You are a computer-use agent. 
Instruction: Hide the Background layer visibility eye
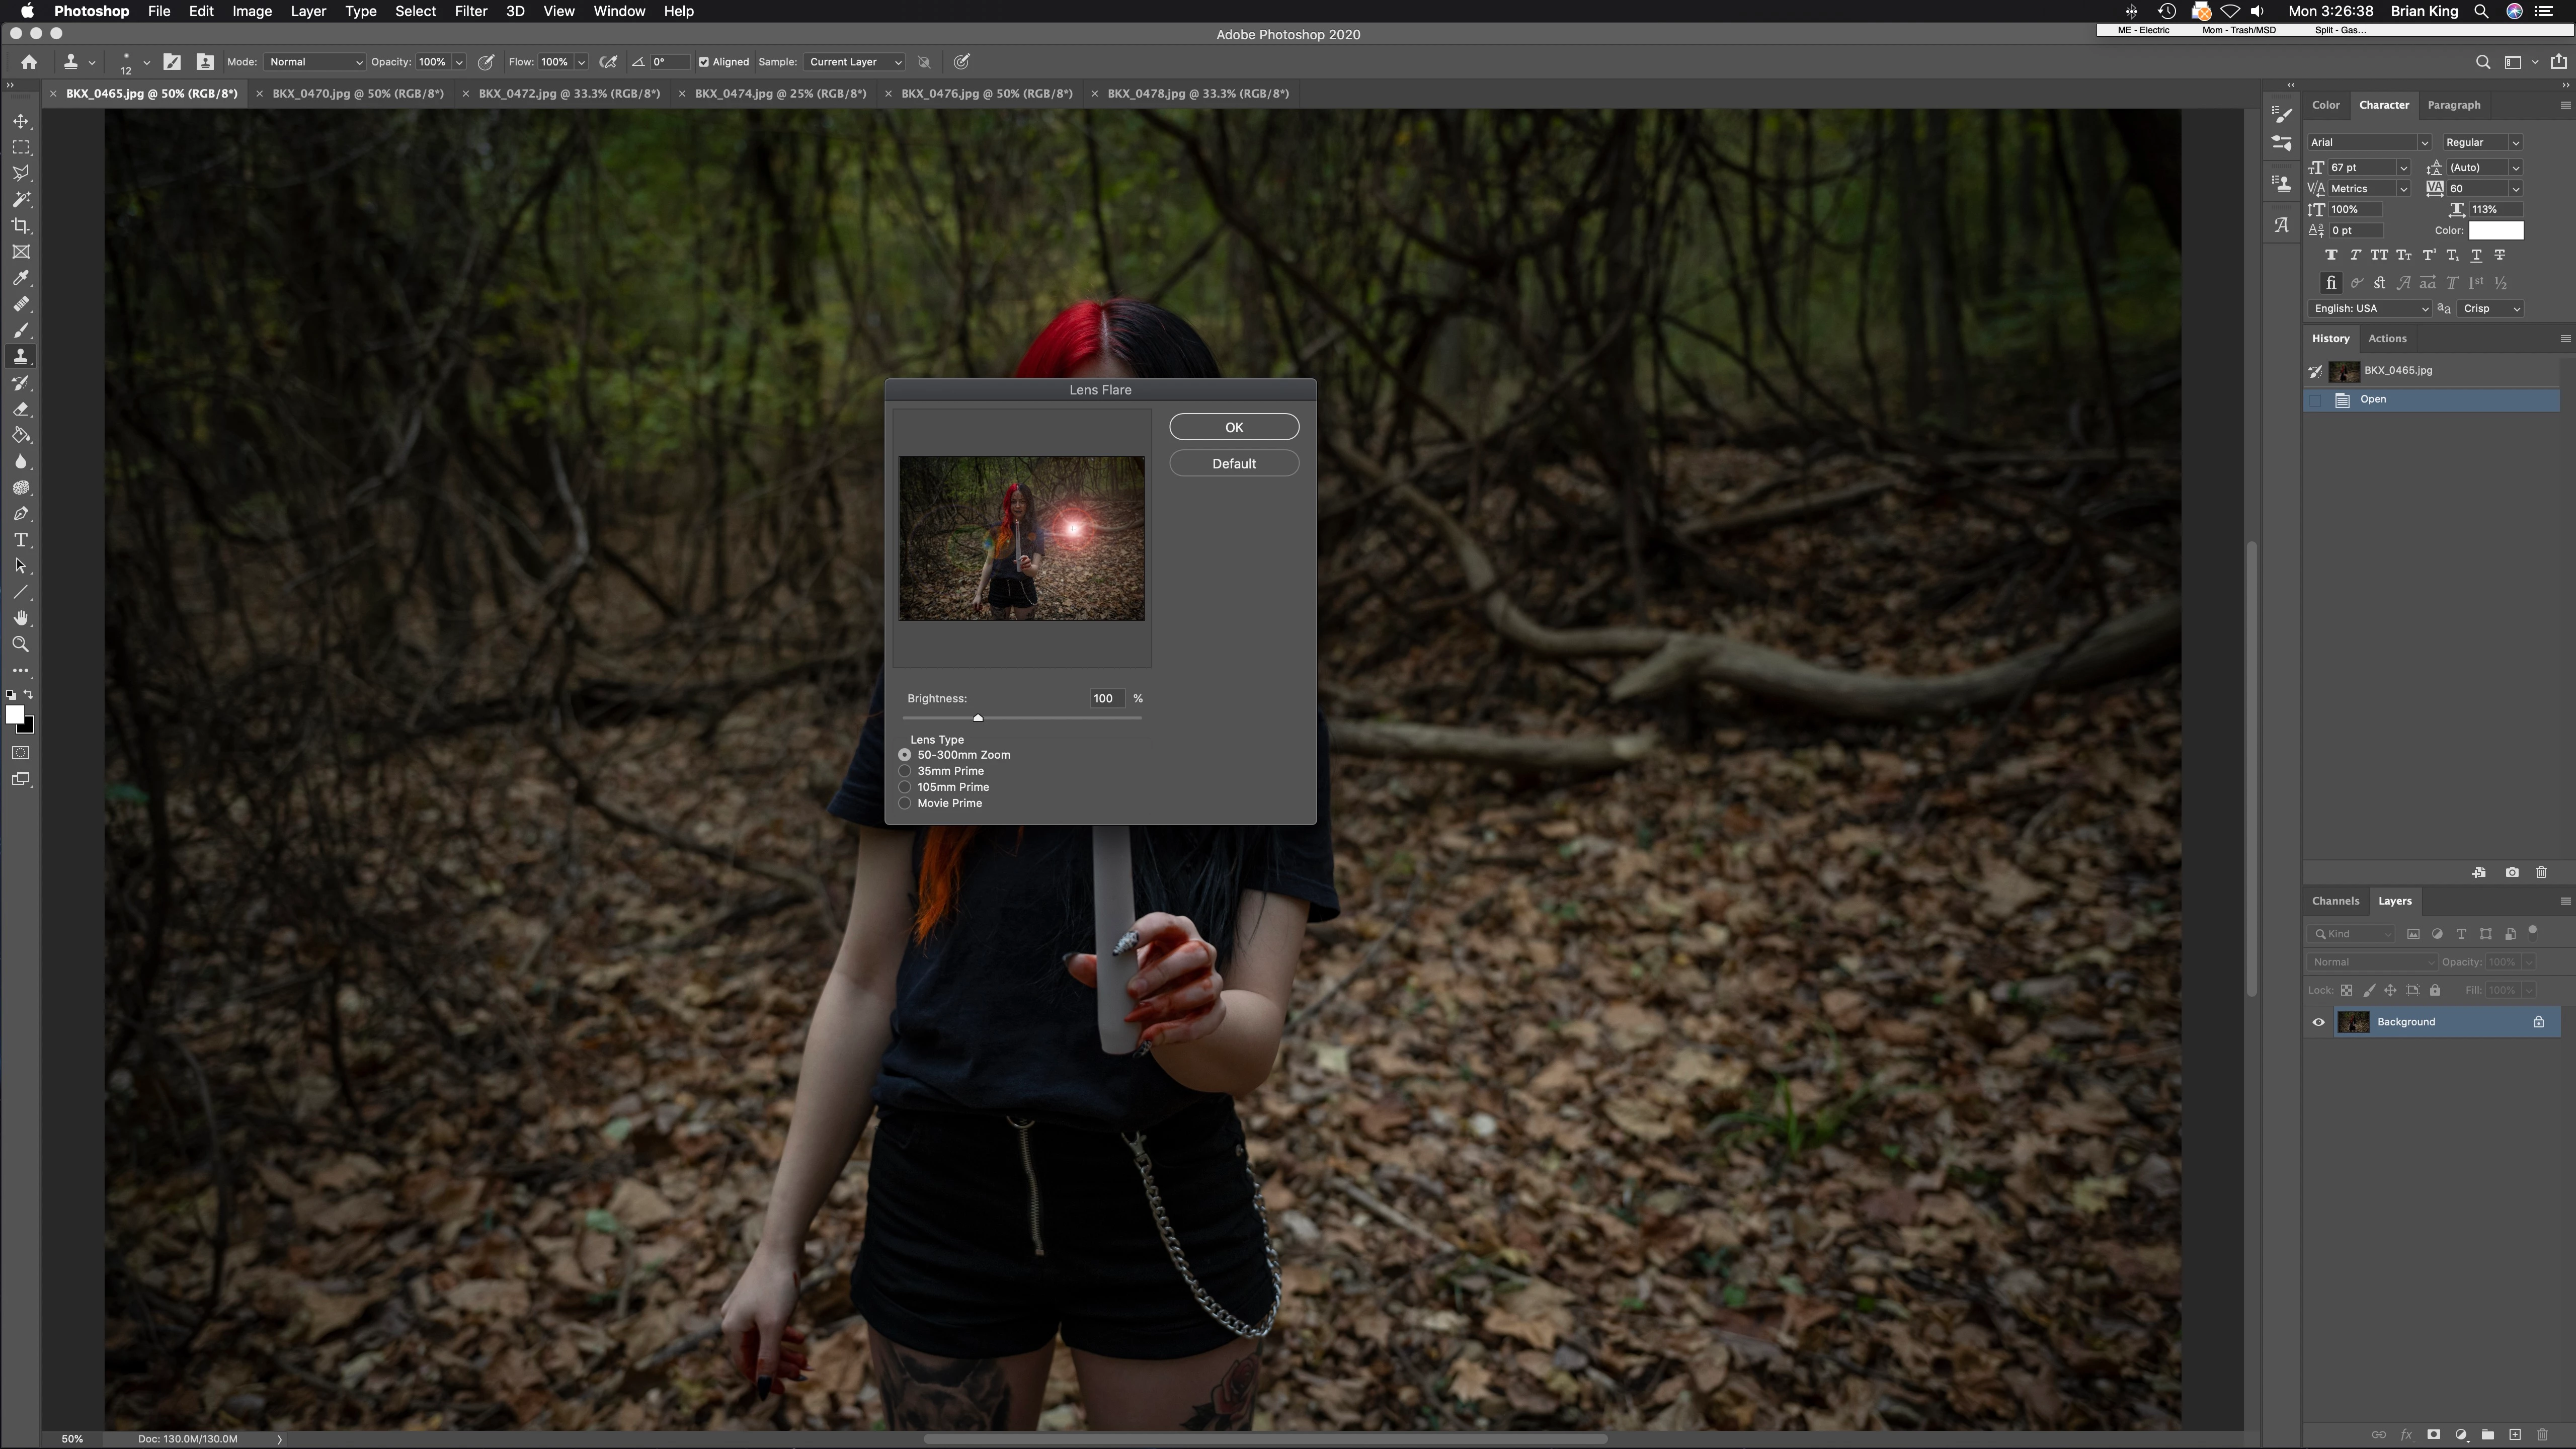pyautogui.click(x=2318, y=1022)
